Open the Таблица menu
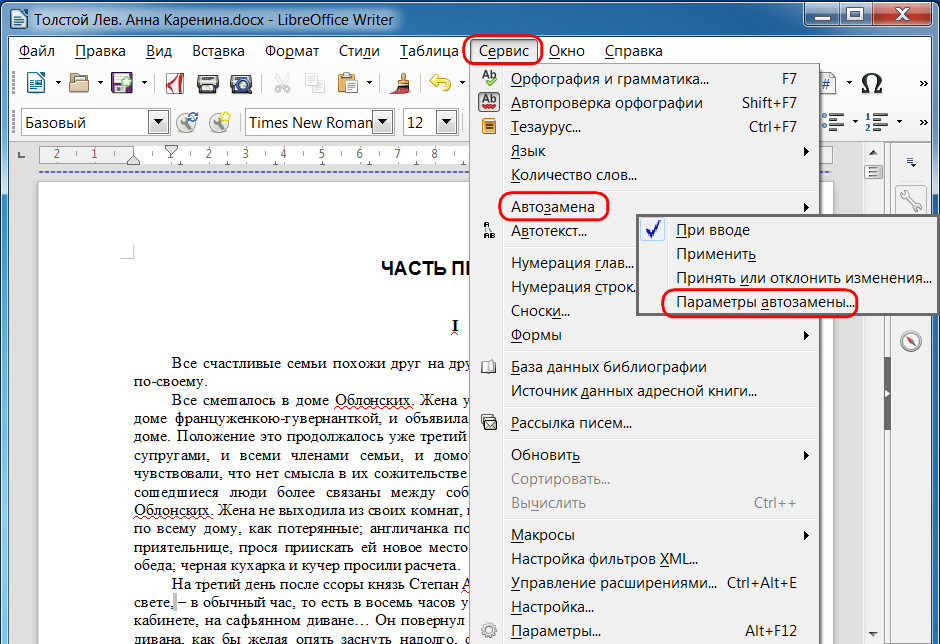Screen dimensions: 940x644 click(429, 51)
